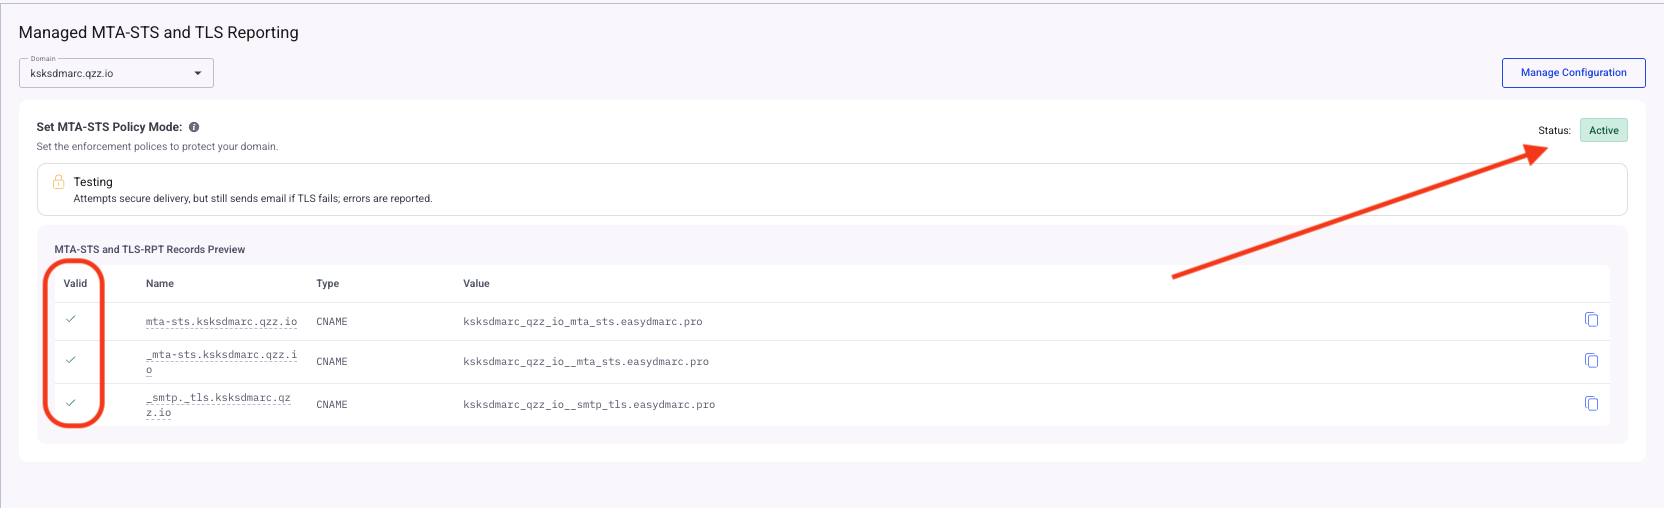Click the Name column header
The width and height of the screenshot is (1664, 508).
pos(160,284)
